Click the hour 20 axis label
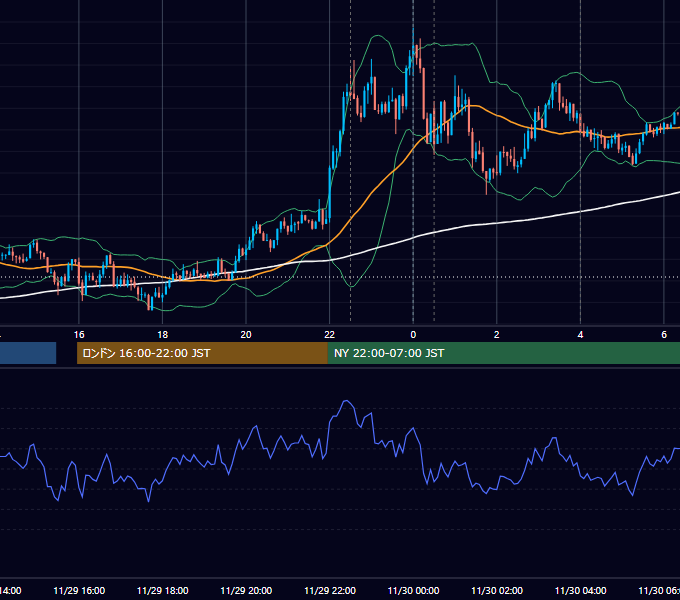This screenshot has height=600, width=680. point(246,335)
